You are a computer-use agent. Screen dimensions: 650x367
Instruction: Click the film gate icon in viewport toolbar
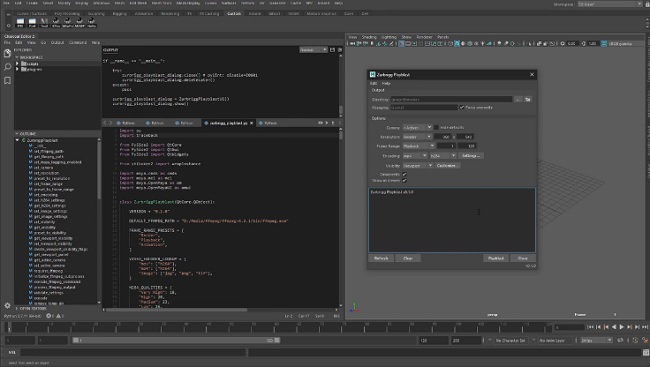[x=408, y=44]
